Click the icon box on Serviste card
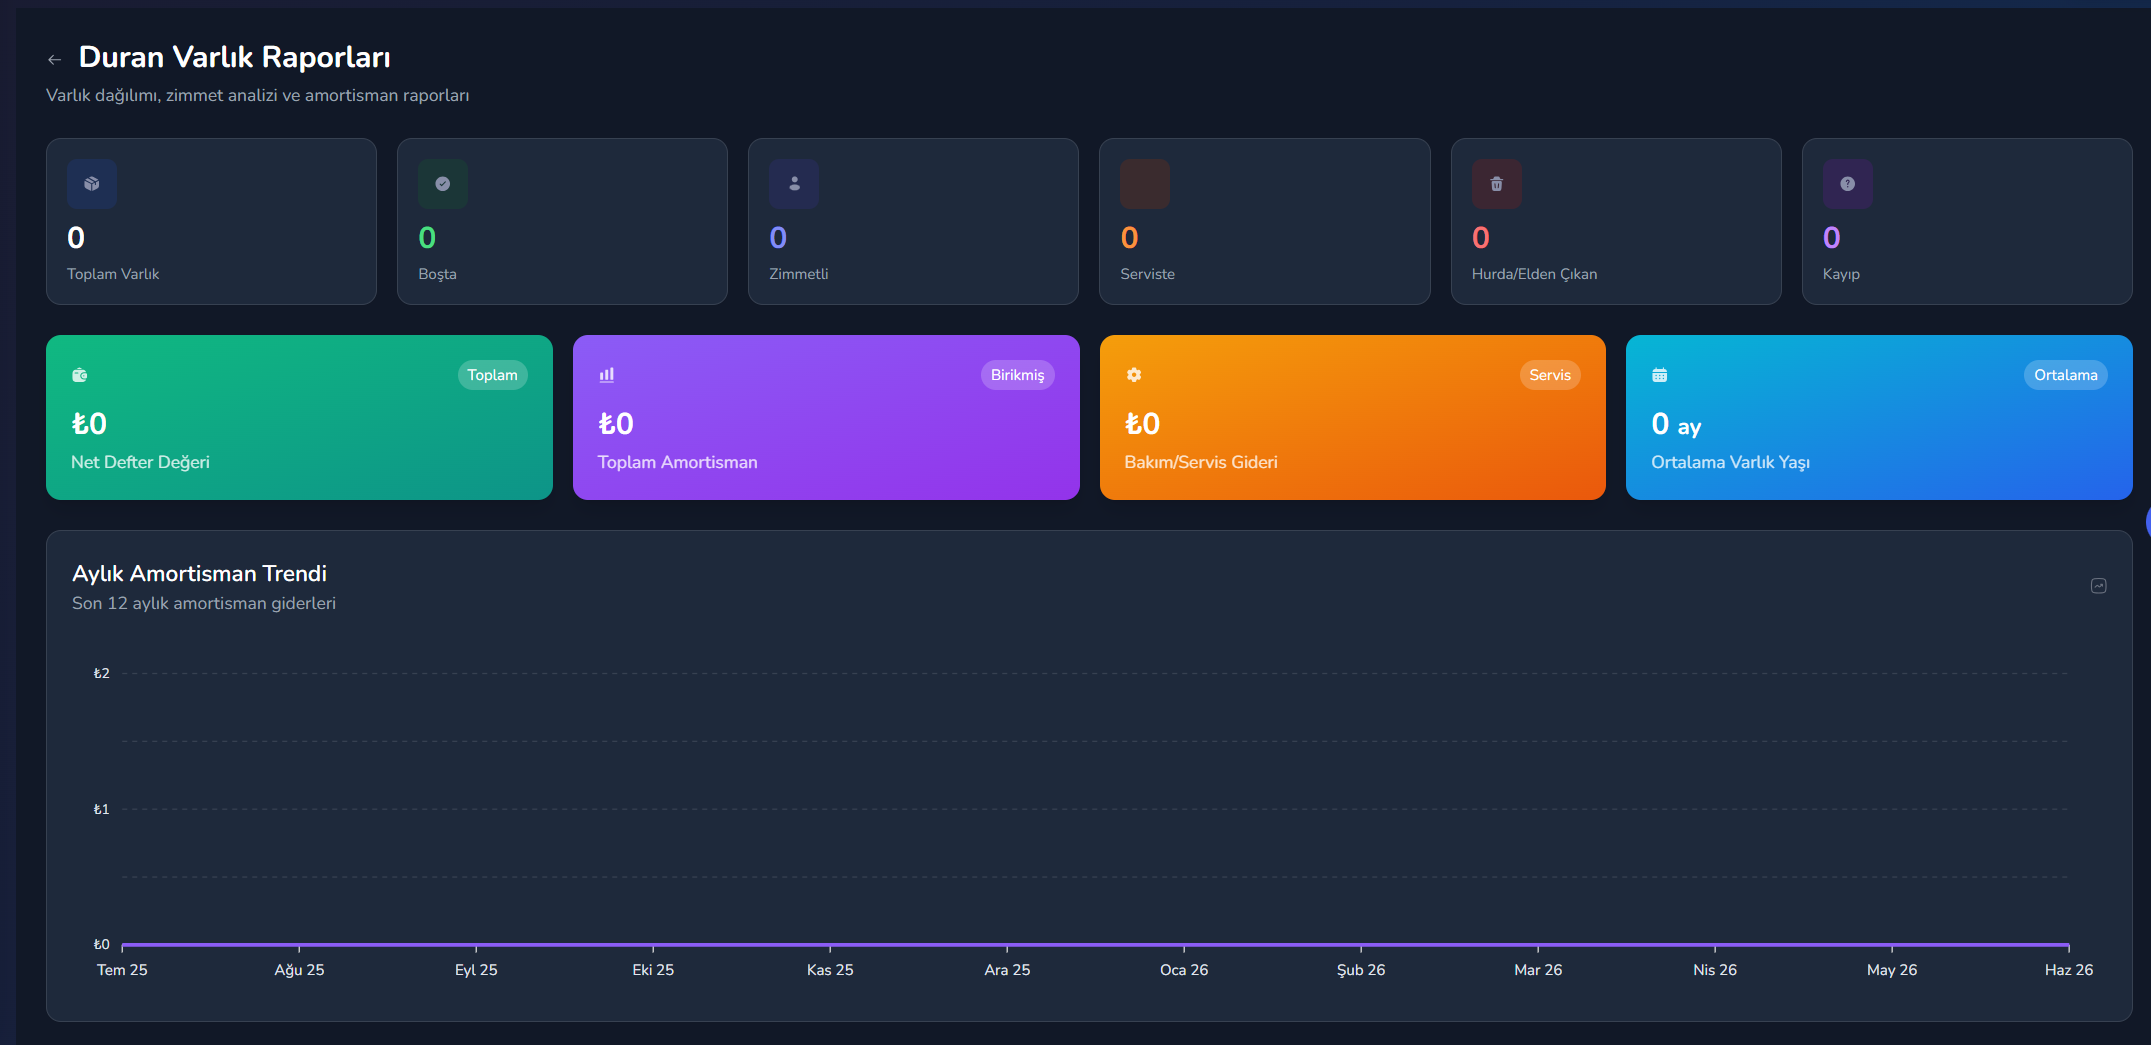The image size is (2151, 1045). [1145, 184]
